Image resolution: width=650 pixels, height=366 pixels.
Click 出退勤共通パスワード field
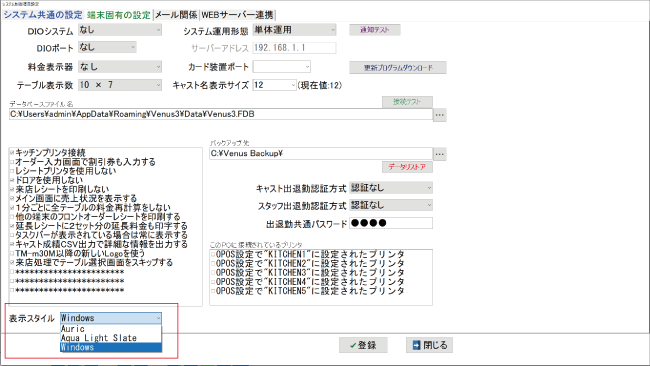pyautogui.click(x=391, y=223)
